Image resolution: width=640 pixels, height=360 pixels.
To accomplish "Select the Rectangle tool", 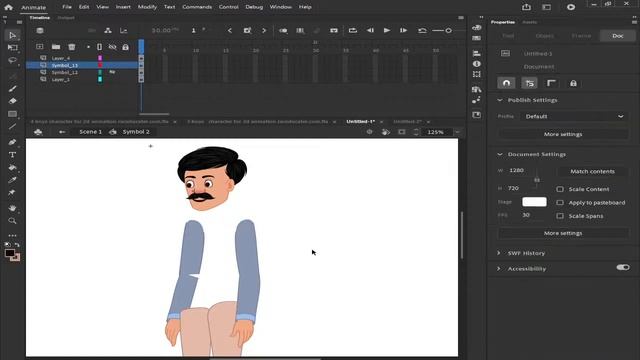I will coord(12,114).
